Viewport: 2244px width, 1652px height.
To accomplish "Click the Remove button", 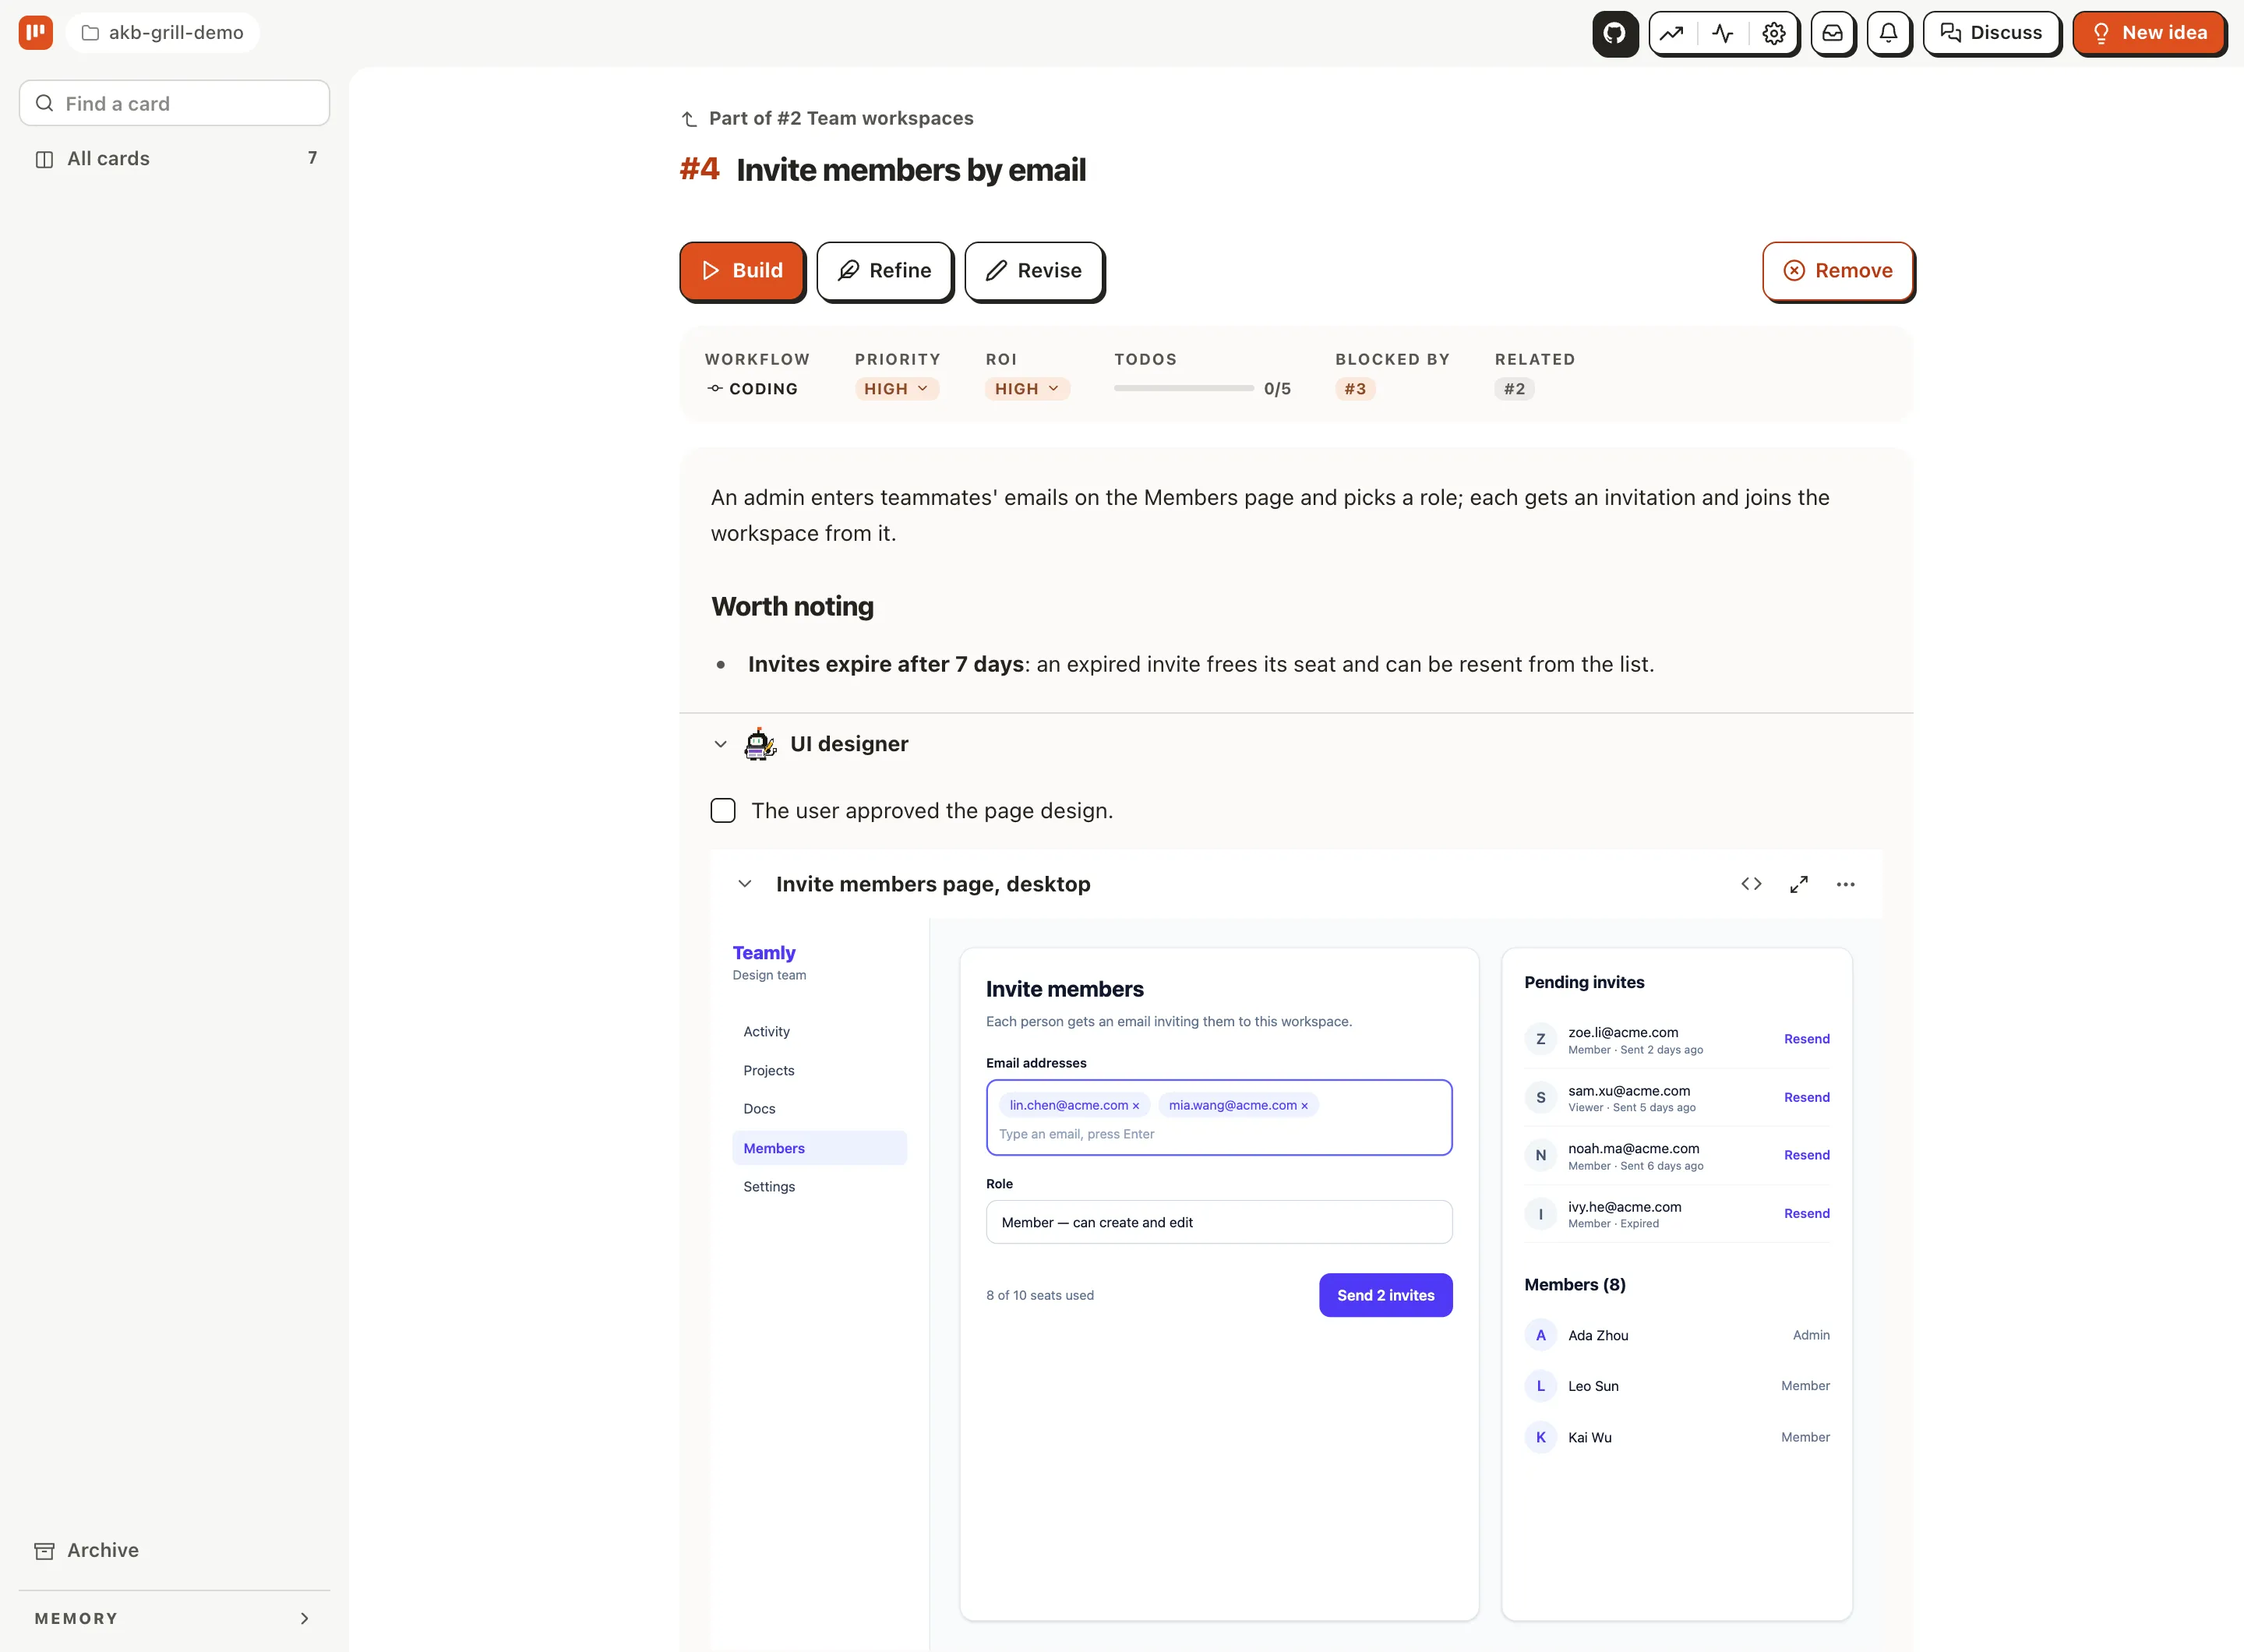I will [1838, 270].
